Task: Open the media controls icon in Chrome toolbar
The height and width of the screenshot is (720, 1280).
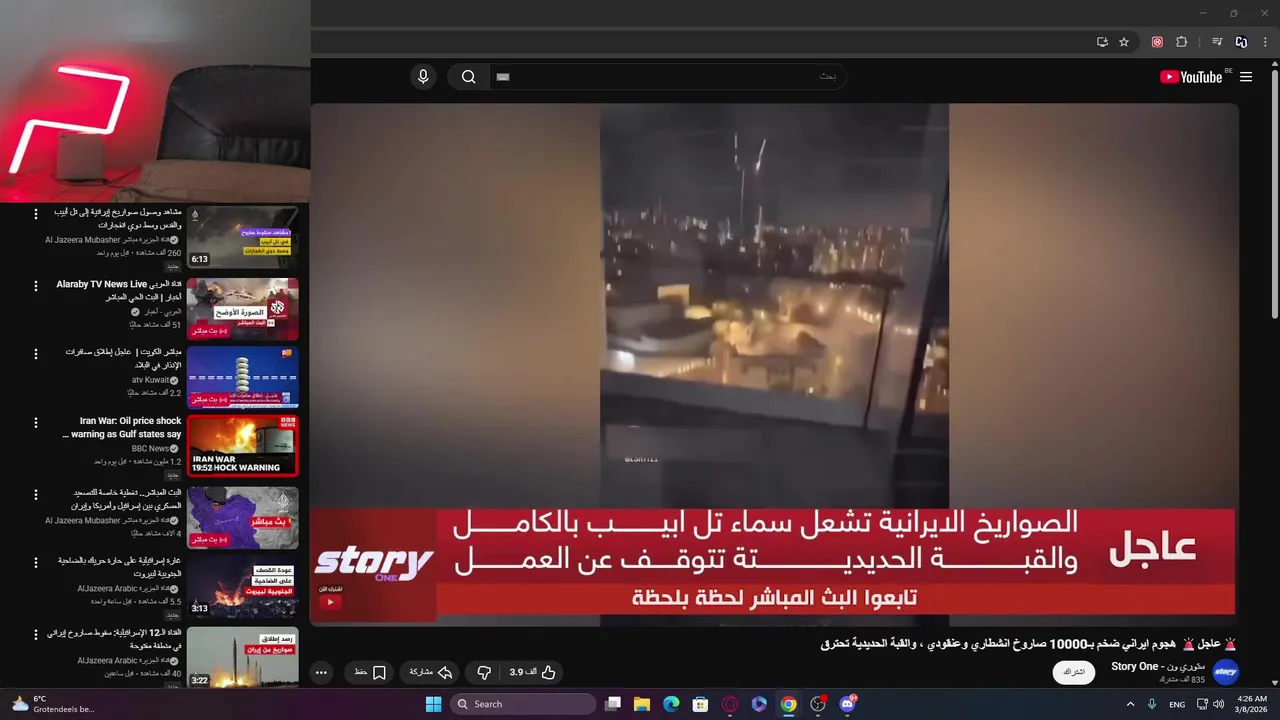Action: pyautogui.click(x=1217, y=42)
